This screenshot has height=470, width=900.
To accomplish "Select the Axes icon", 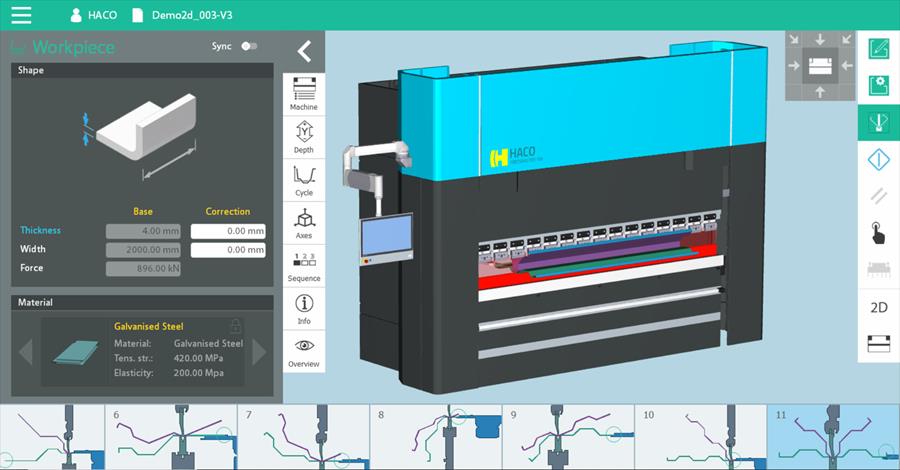I will [x=304, y=223].
